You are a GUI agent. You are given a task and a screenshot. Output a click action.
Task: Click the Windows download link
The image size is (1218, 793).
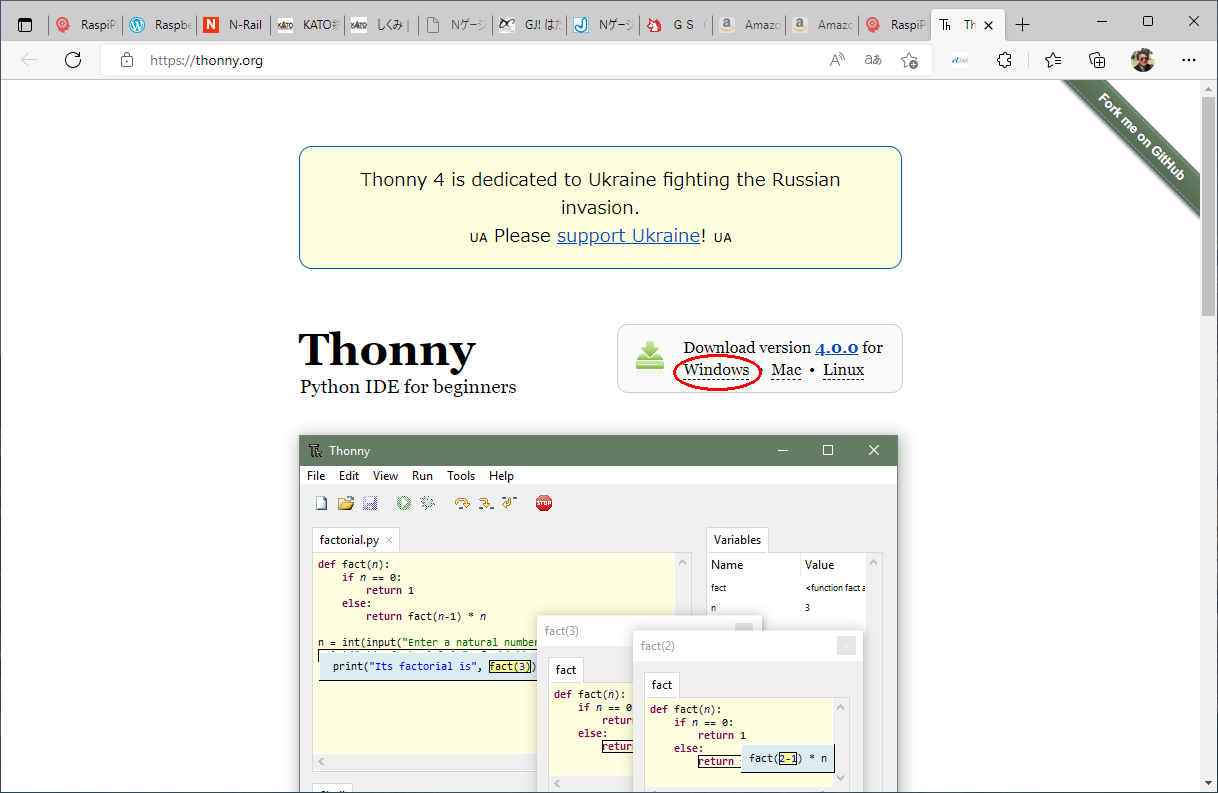point(716,370)
